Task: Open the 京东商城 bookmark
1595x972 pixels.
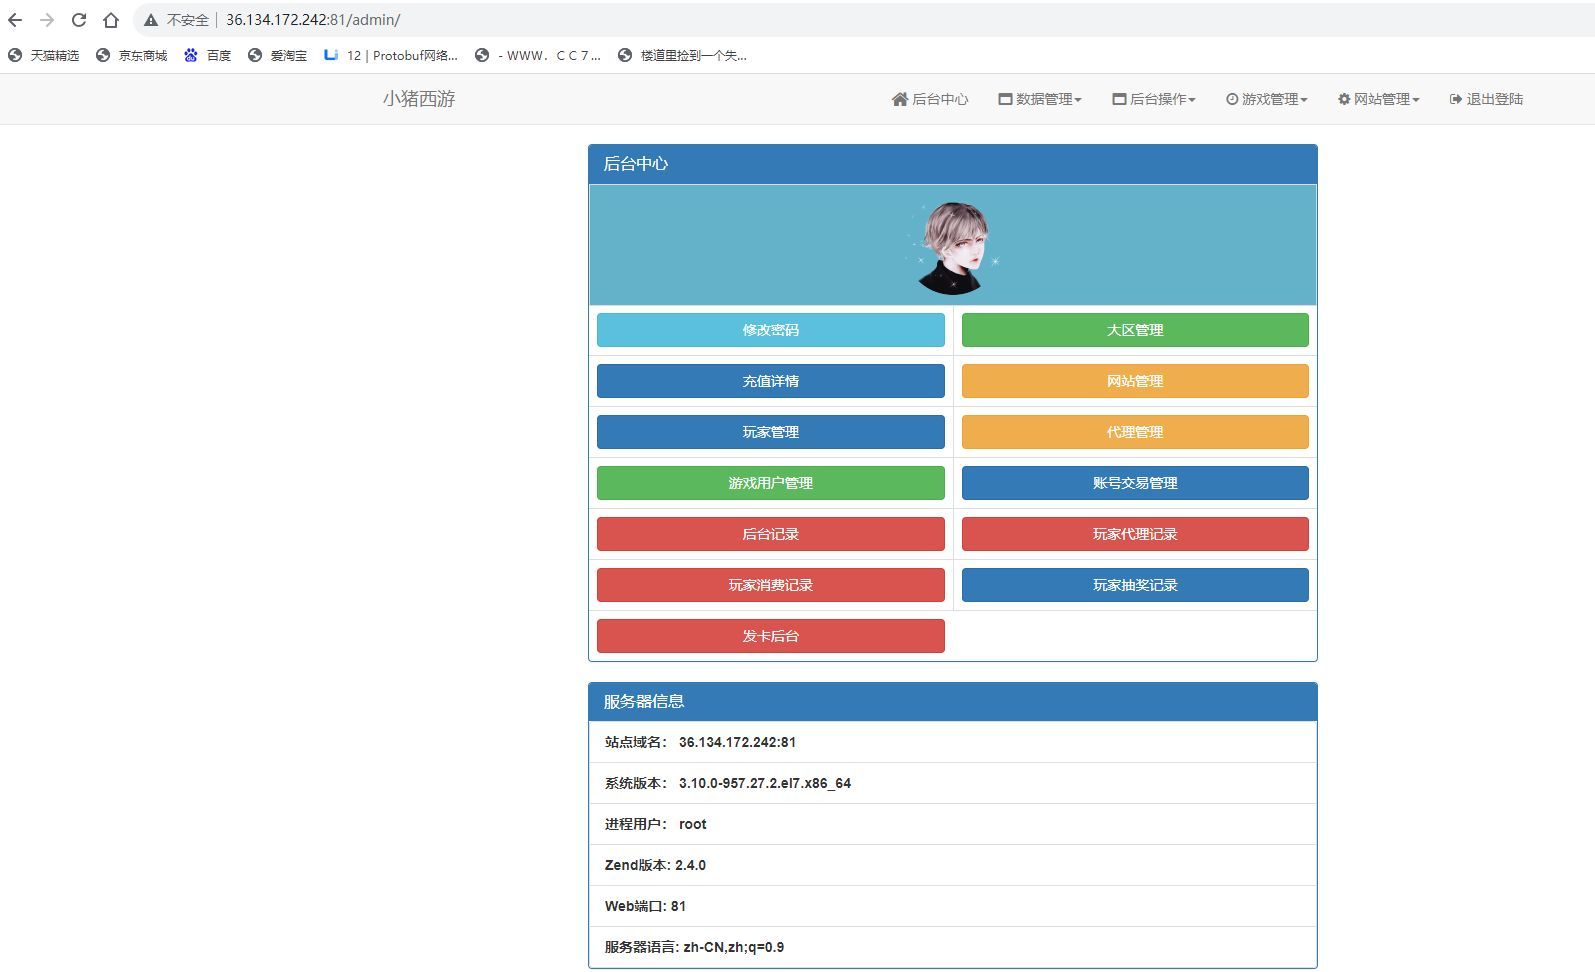Action: point(131,55)
